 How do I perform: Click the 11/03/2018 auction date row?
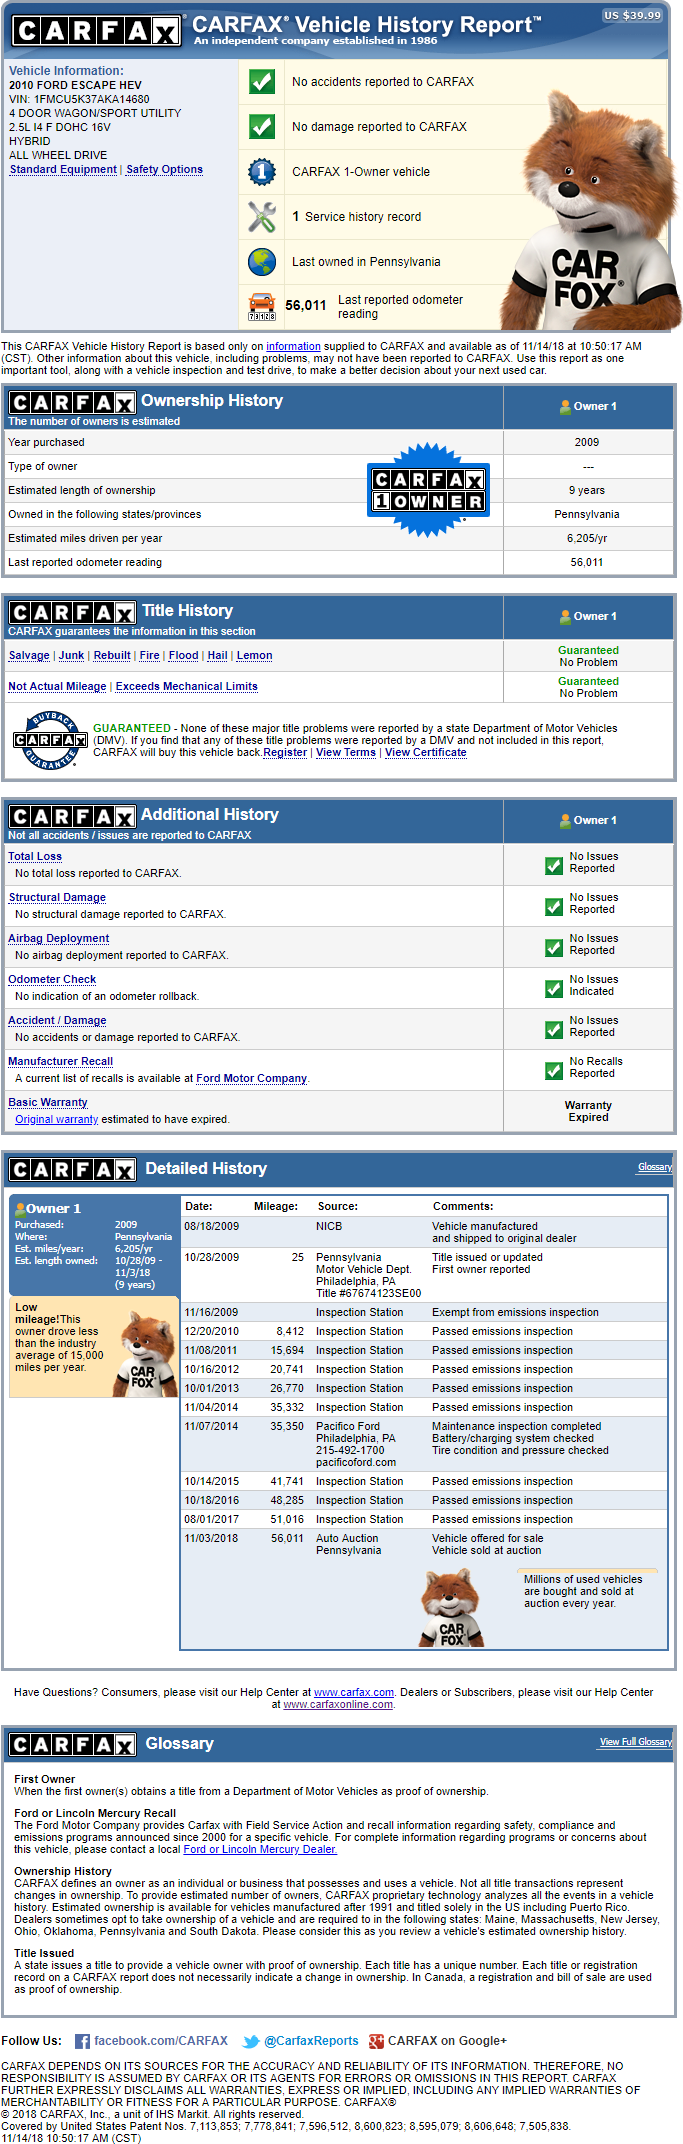click(x=424, y=1545)
